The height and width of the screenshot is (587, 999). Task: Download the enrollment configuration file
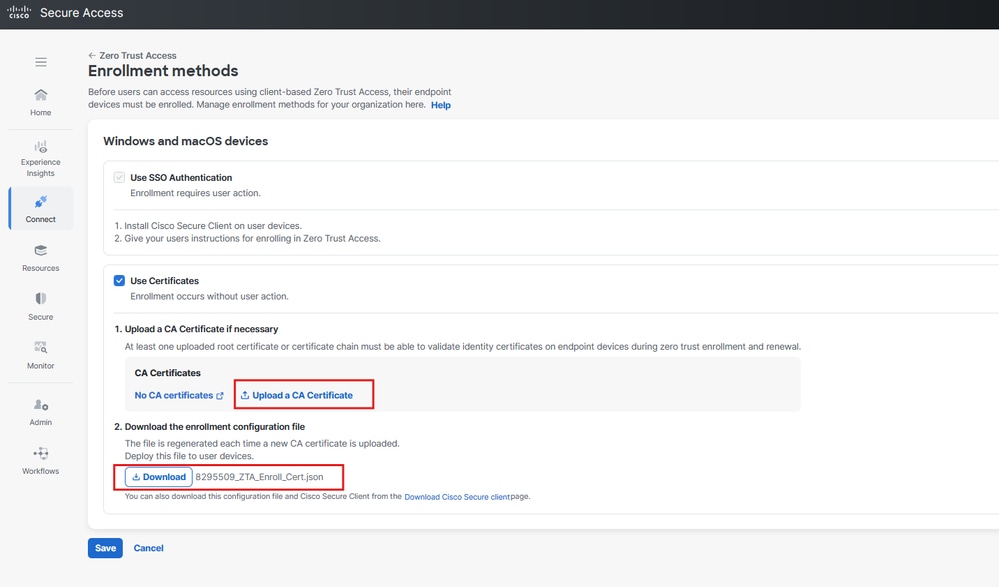click(159, 477)
